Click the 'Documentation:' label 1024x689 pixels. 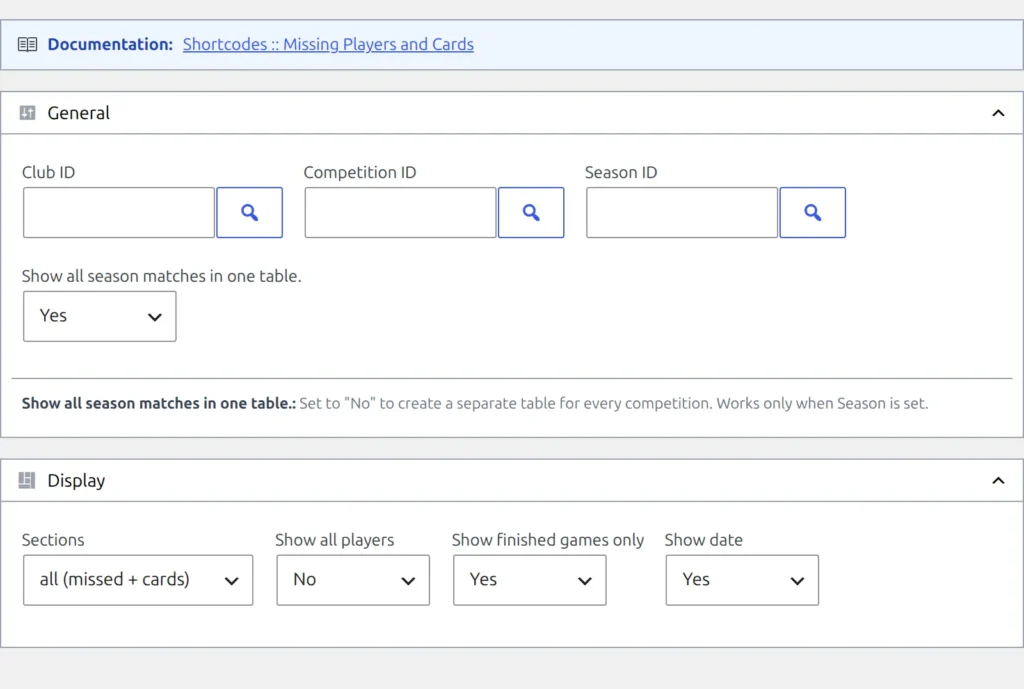tap(110, 44)
